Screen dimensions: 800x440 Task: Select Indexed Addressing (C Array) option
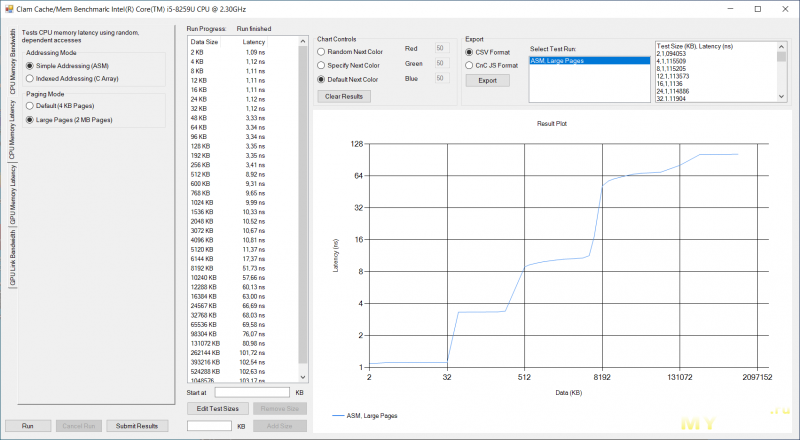pyautogui.click(x=72, y=79)
